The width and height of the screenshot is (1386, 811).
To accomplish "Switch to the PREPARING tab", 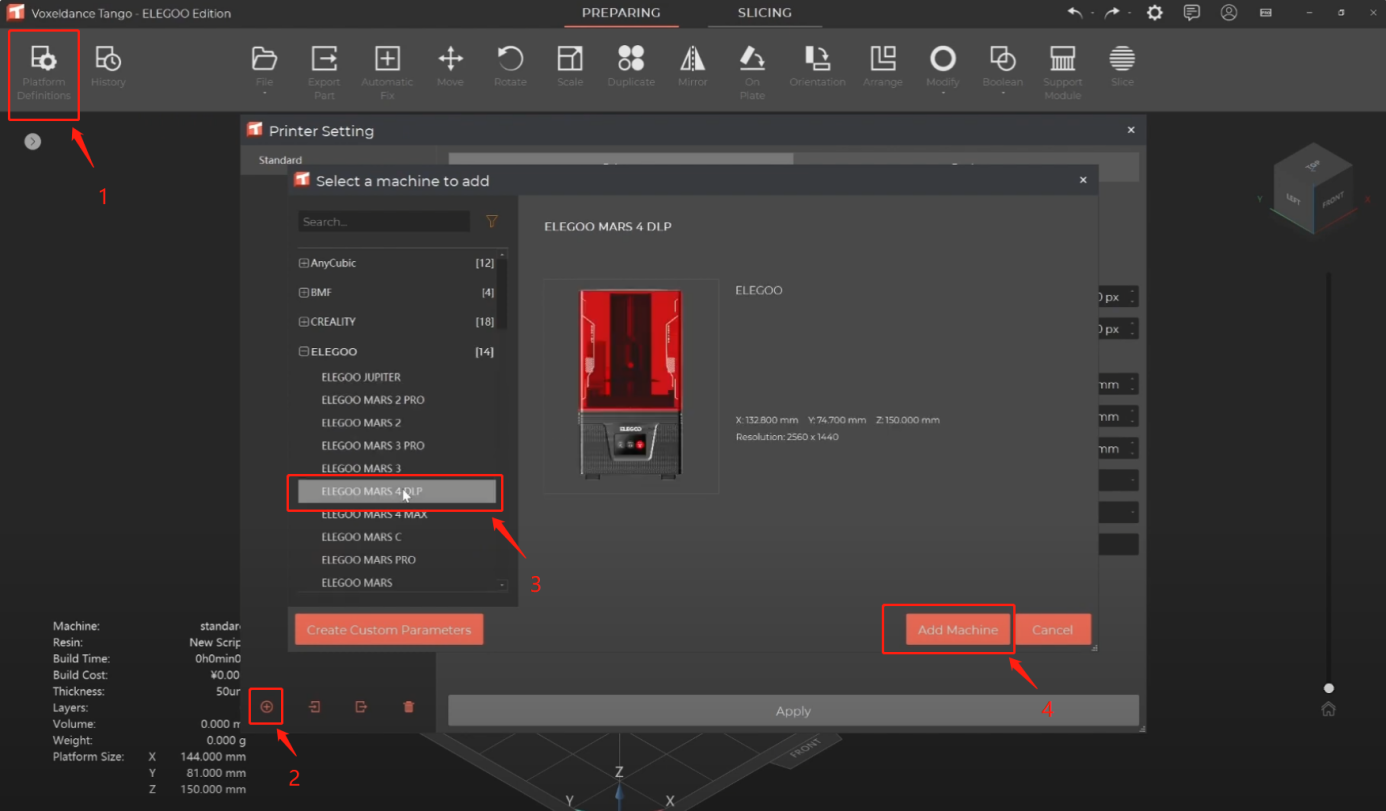I will coord(621,13).
